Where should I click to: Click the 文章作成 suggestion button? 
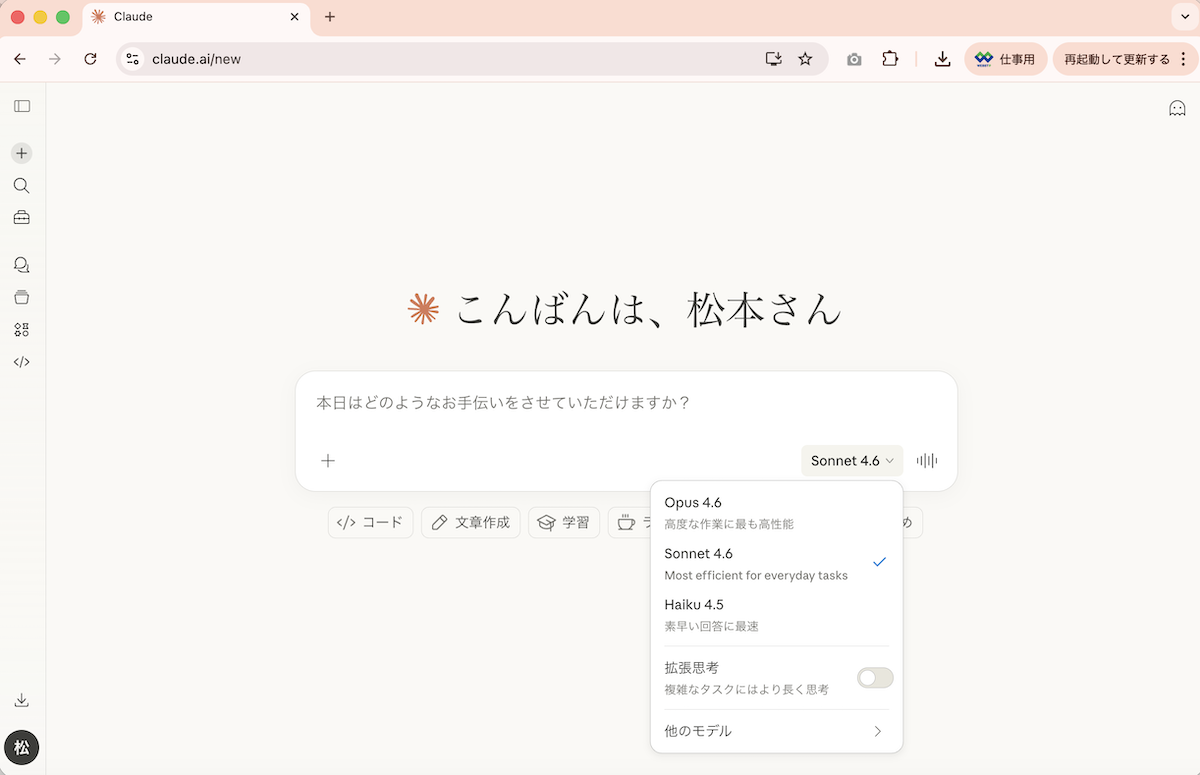[x=471, y=522]
